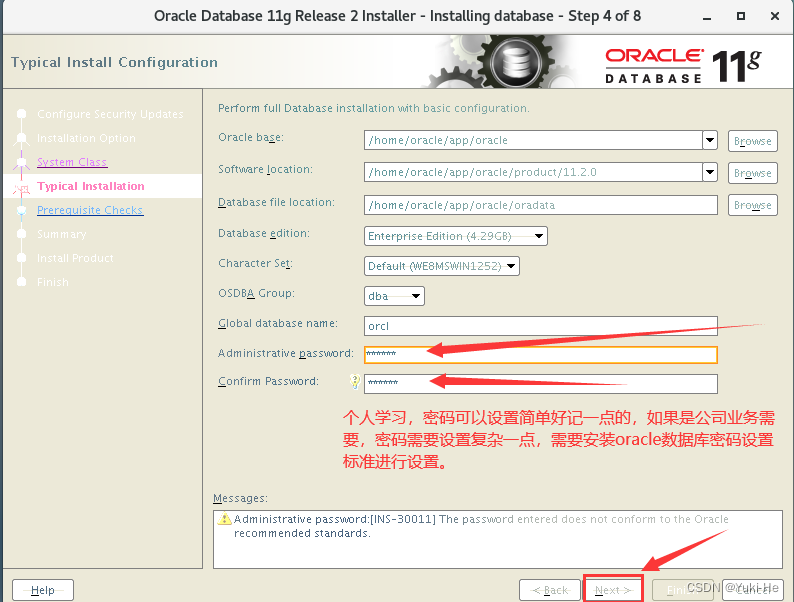Proceed with the Next button
This screenshot has width=794, height=602.
click(x=613, y=590)
